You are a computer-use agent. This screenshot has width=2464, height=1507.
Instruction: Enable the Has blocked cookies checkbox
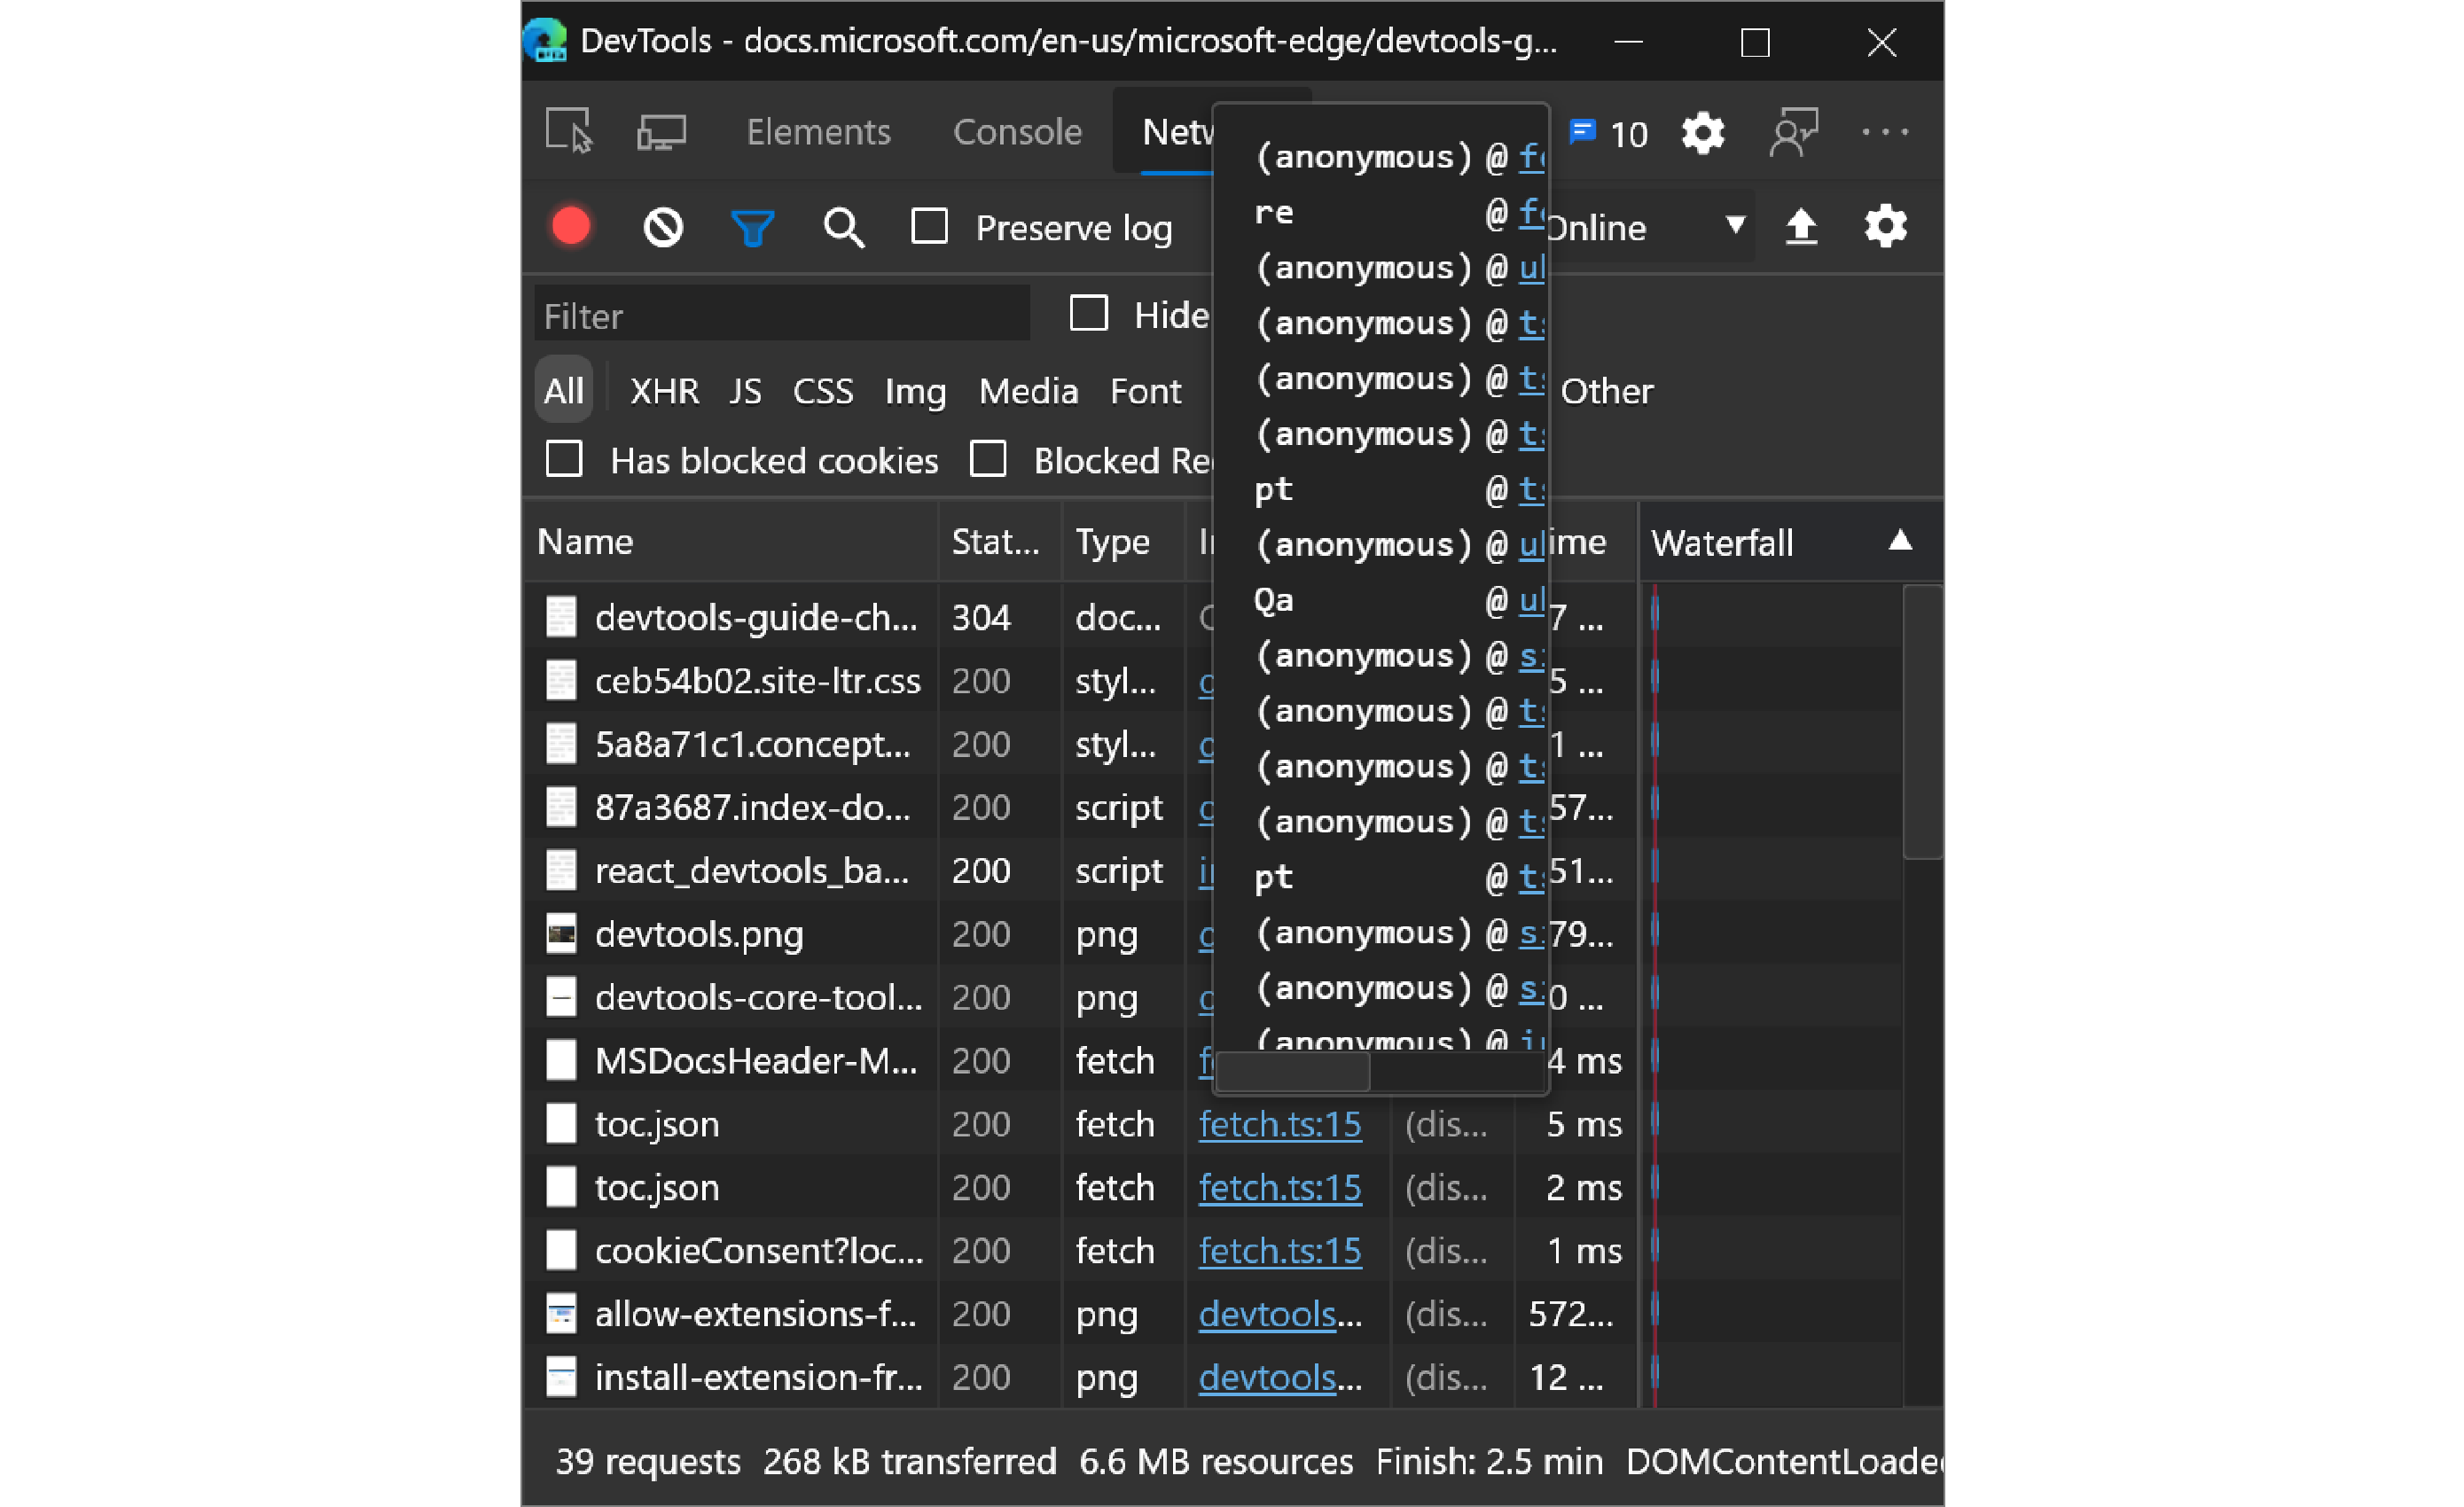point(563,459)
